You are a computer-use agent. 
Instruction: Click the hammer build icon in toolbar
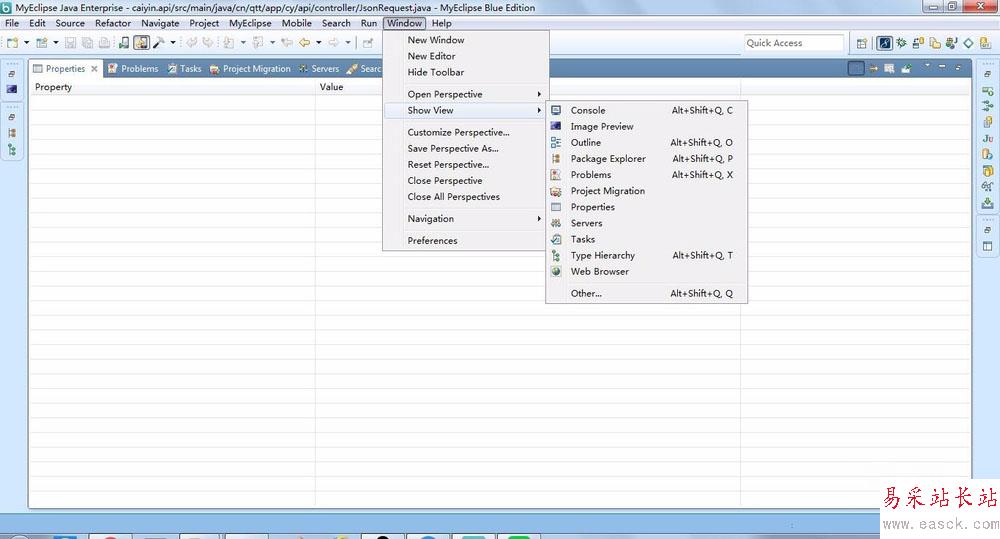(158, 43)
